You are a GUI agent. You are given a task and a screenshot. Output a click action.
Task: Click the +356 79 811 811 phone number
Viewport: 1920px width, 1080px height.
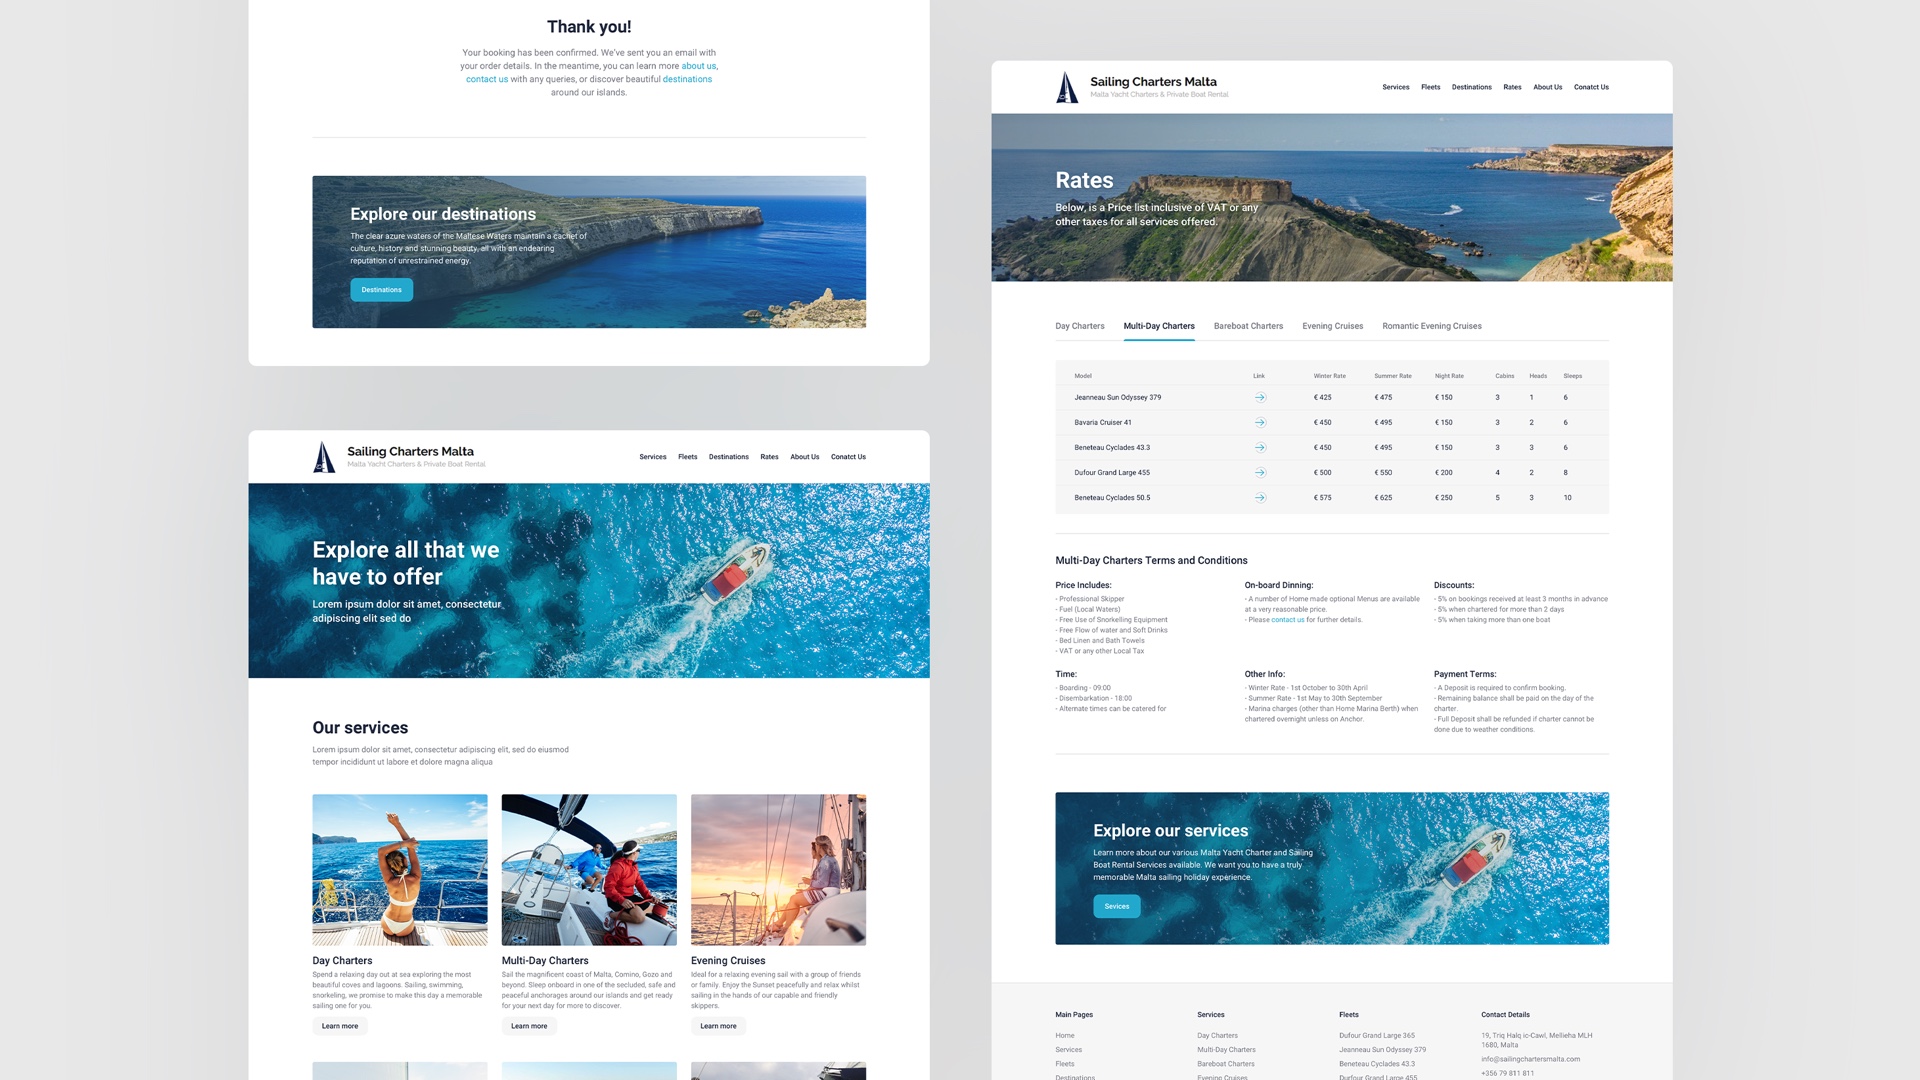point(1507,1073)
